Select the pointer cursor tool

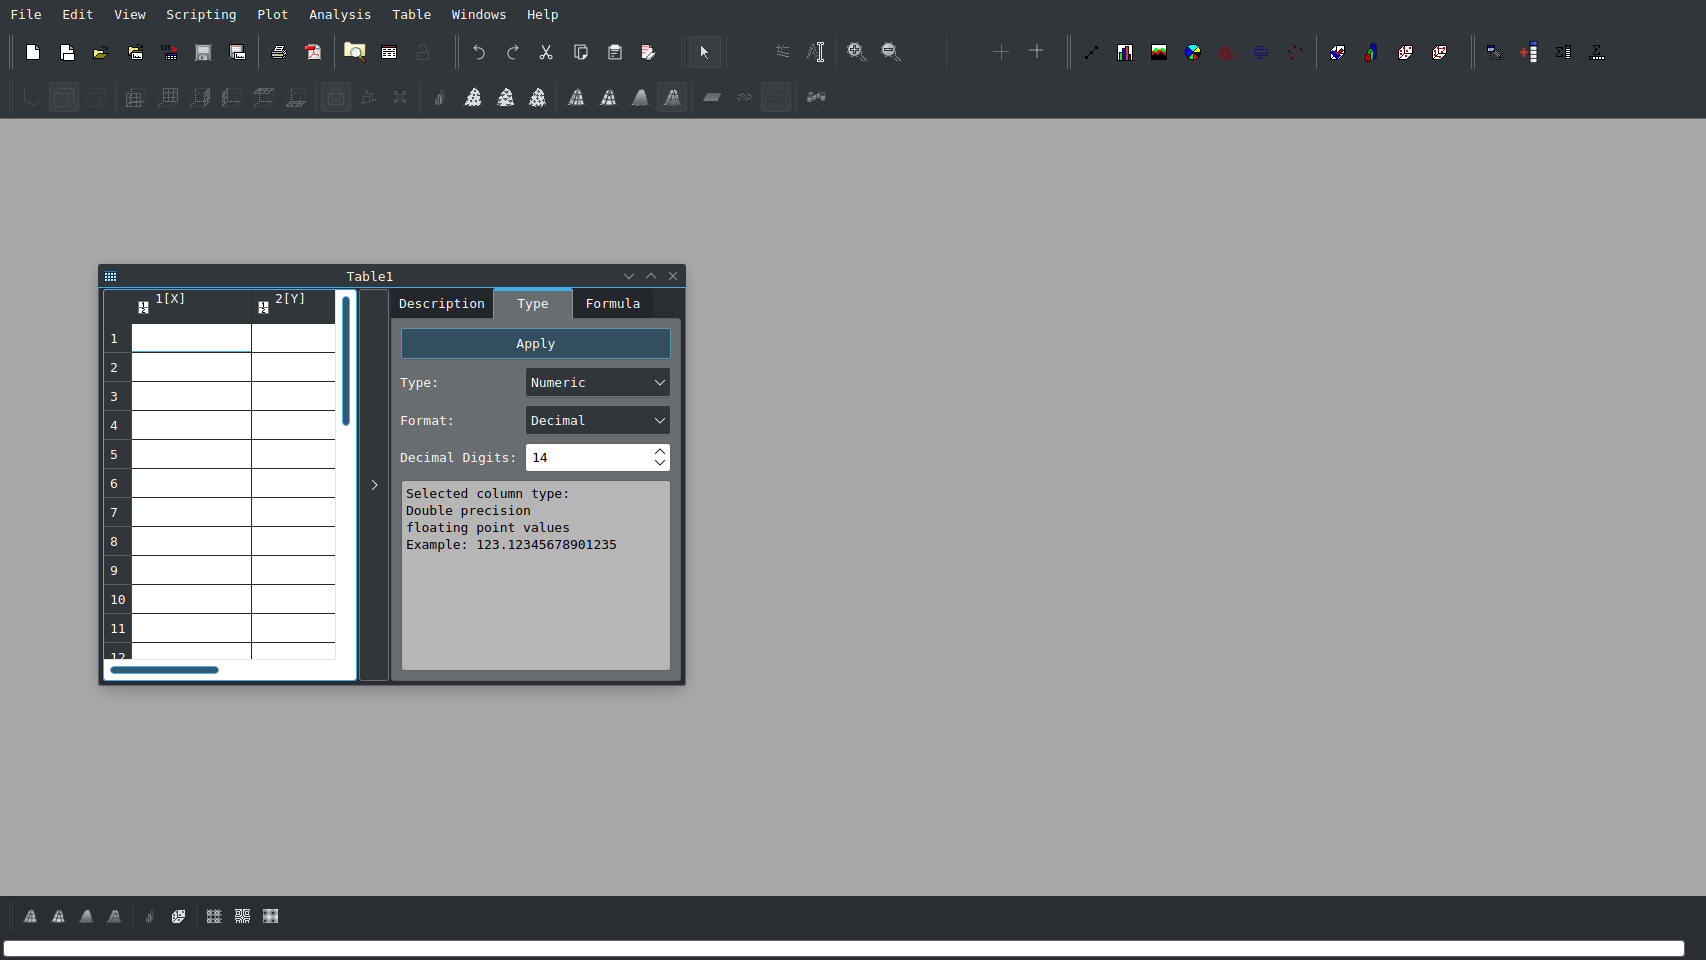tap(704, 52)
